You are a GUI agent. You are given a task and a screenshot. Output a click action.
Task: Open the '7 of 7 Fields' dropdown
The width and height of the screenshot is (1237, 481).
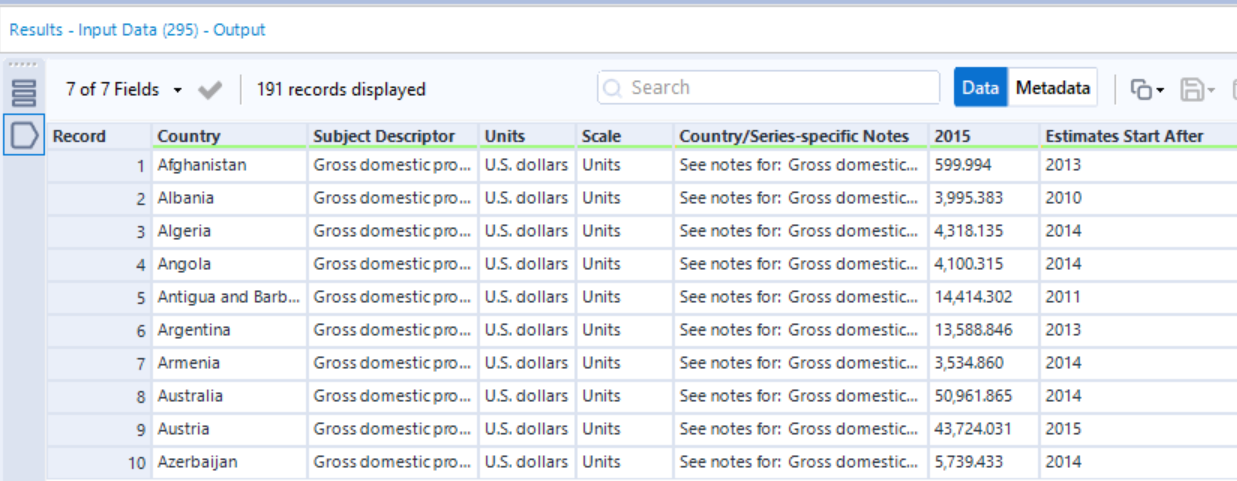[x=124, y=89]
